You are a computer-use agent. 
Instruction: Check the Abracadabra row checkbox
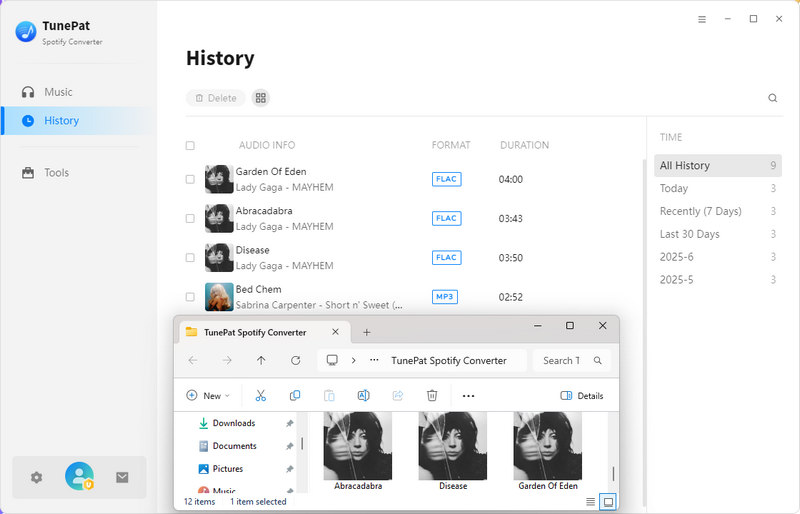tap(190, 218)
